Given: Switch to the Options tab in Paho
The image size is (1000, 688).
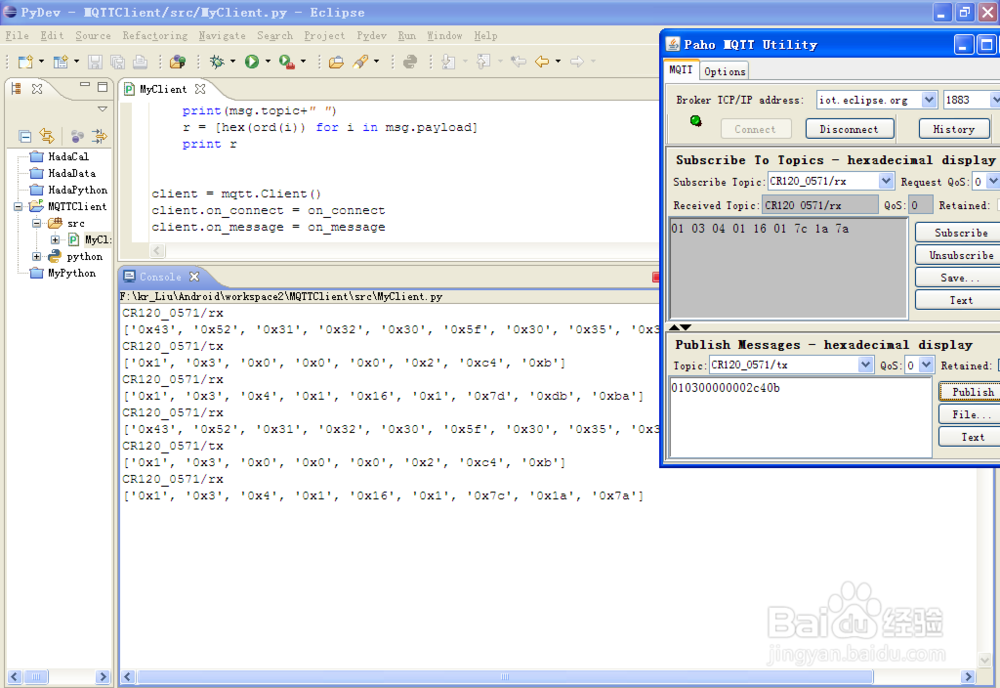Looking at the screenshot, I should [x=724, y=71].
